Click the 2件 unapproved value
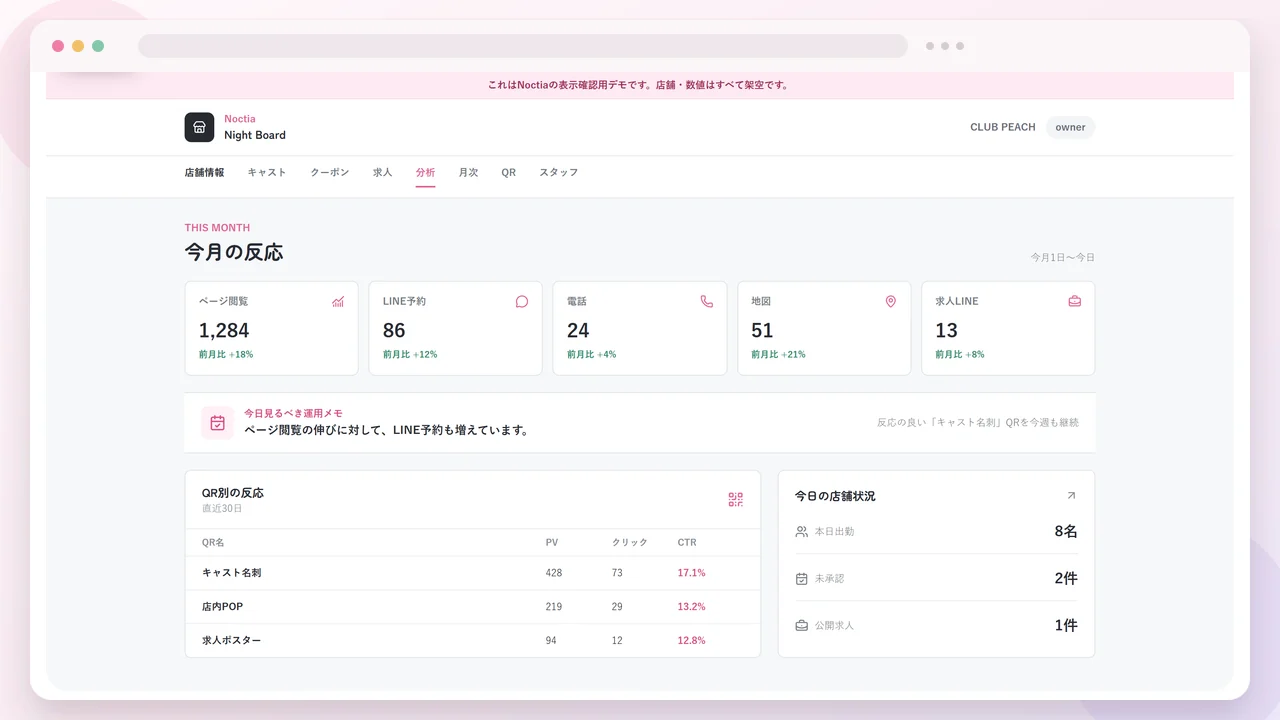The width and height of the screenshot is (1280, 720). pos(1066,579)
